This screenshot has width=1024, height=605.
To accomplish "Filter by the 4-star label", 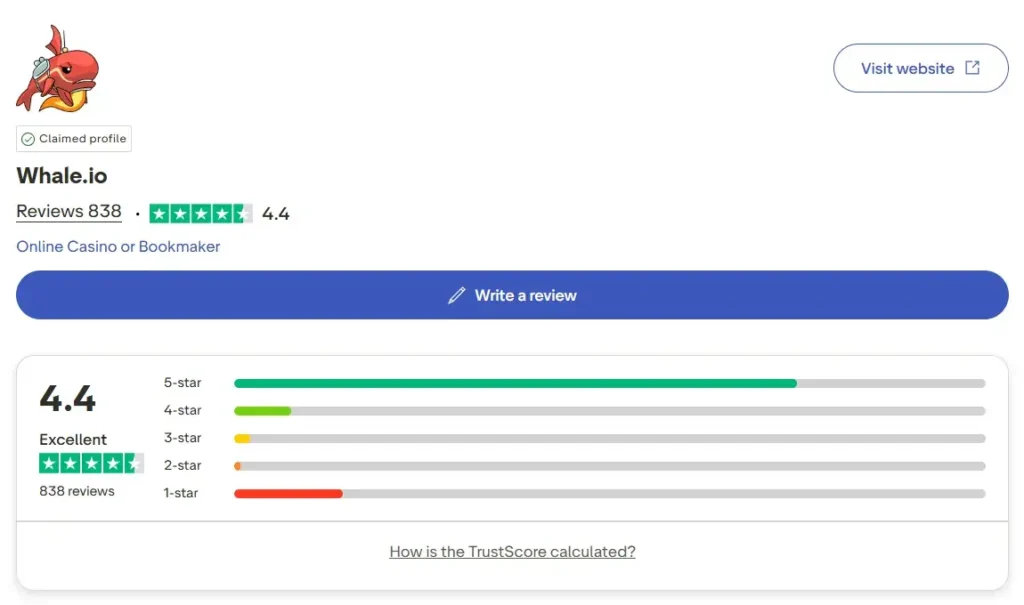I will coord(182,410).
